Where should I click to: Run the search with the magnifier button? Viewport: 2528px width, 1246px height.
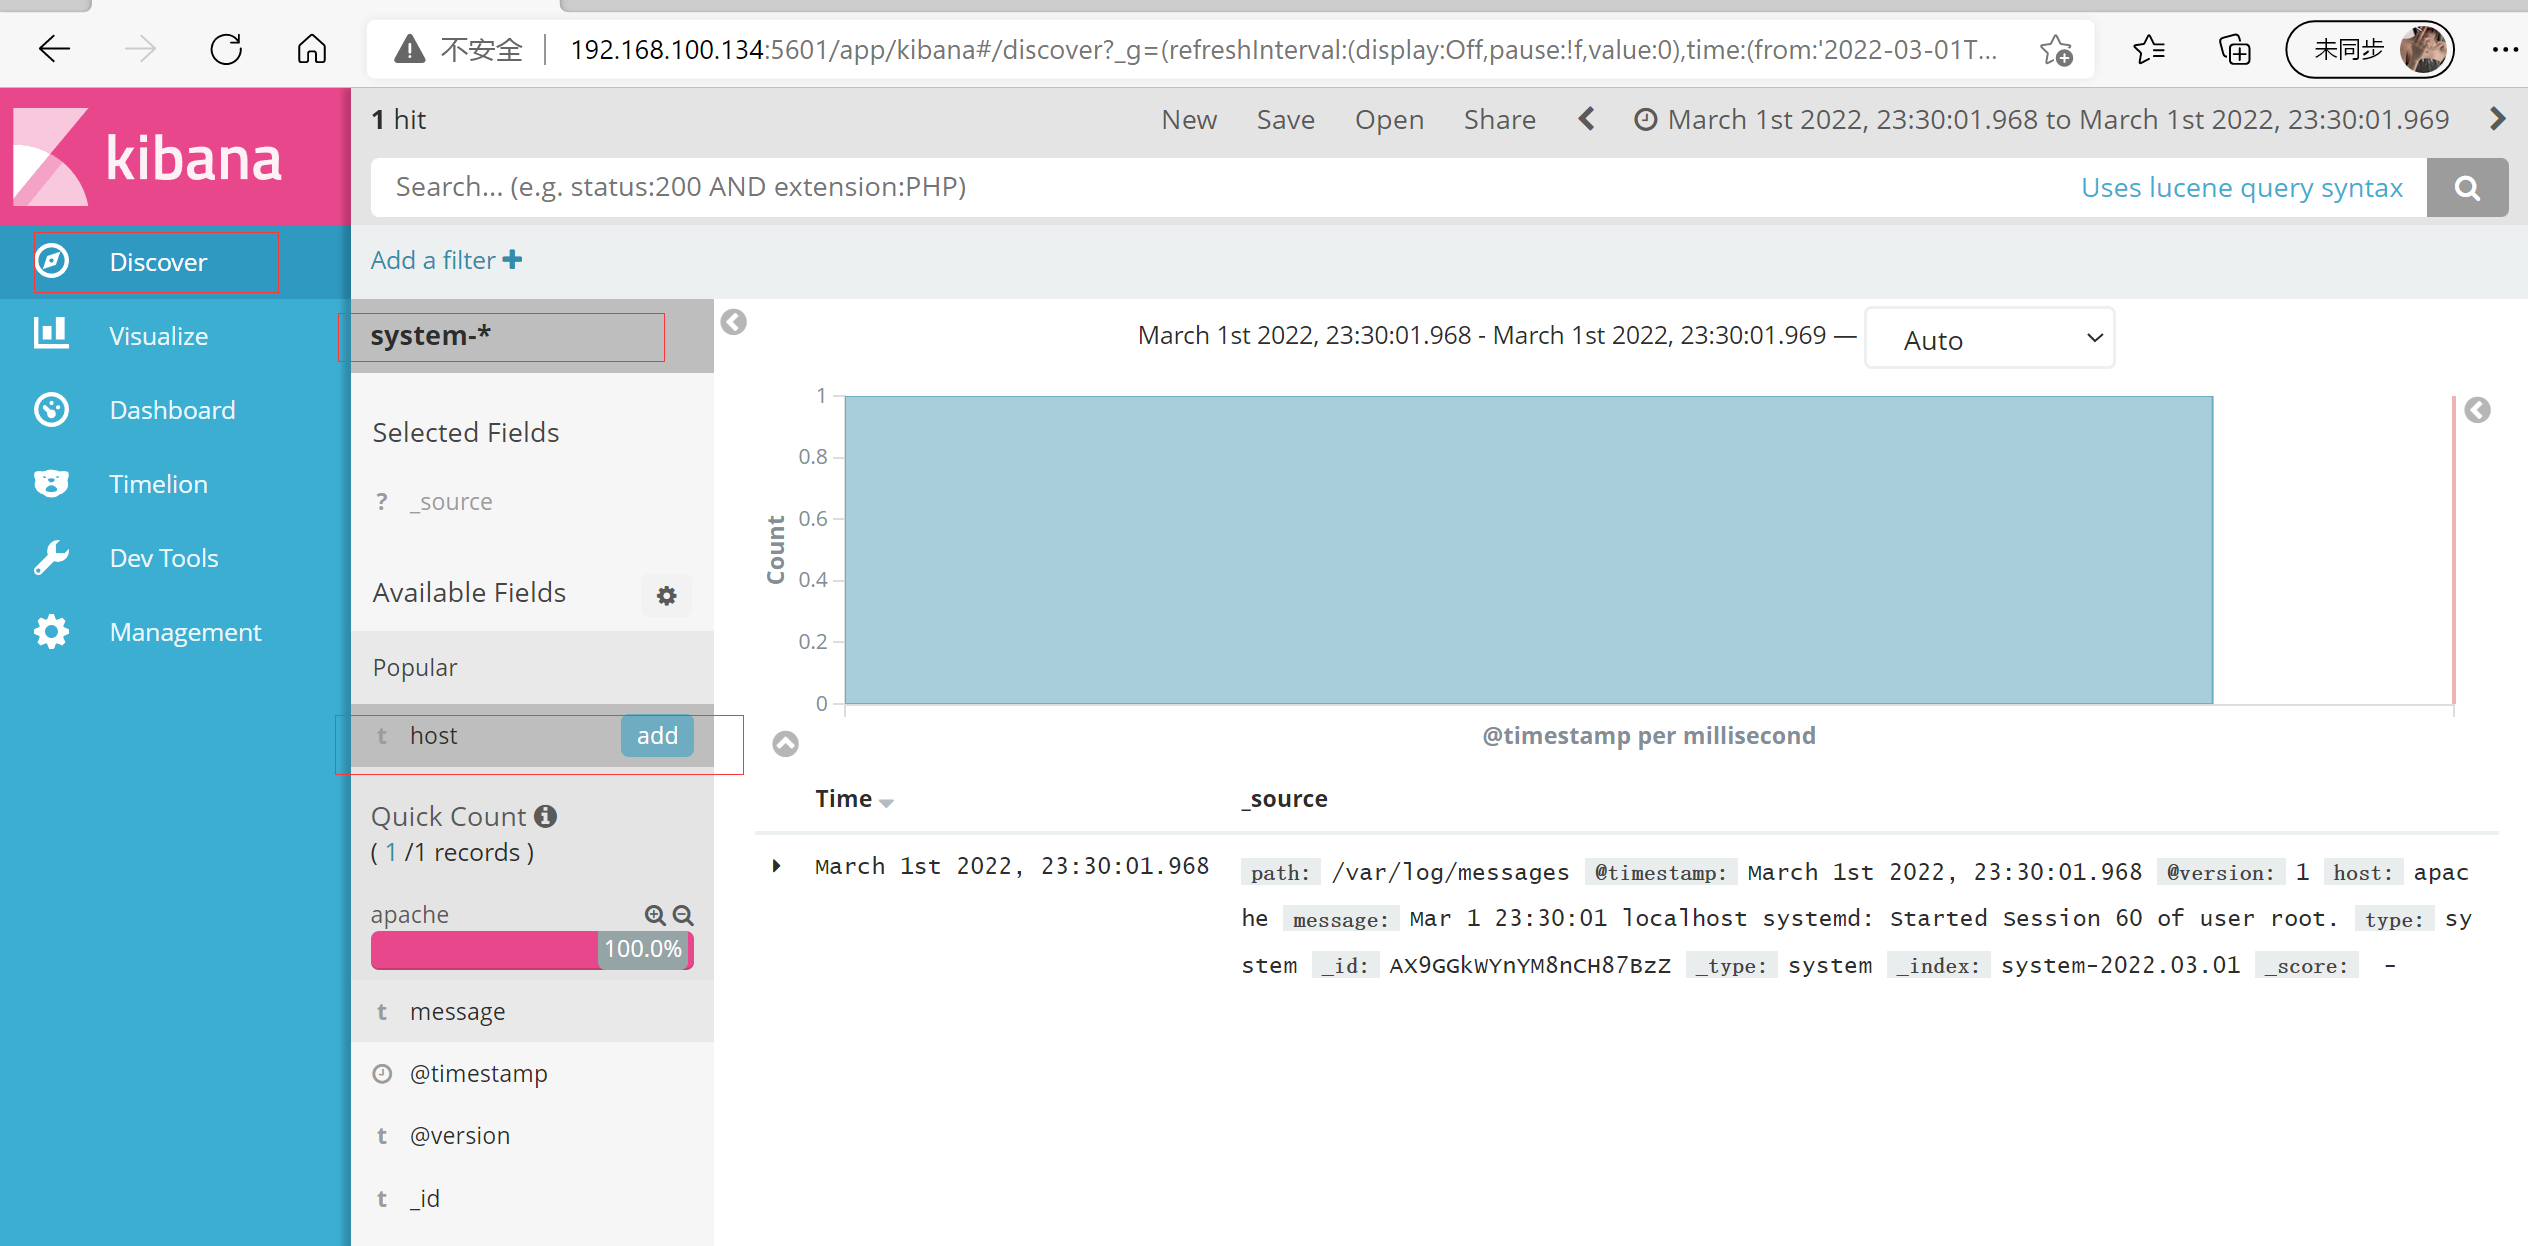click(2467, 187)
